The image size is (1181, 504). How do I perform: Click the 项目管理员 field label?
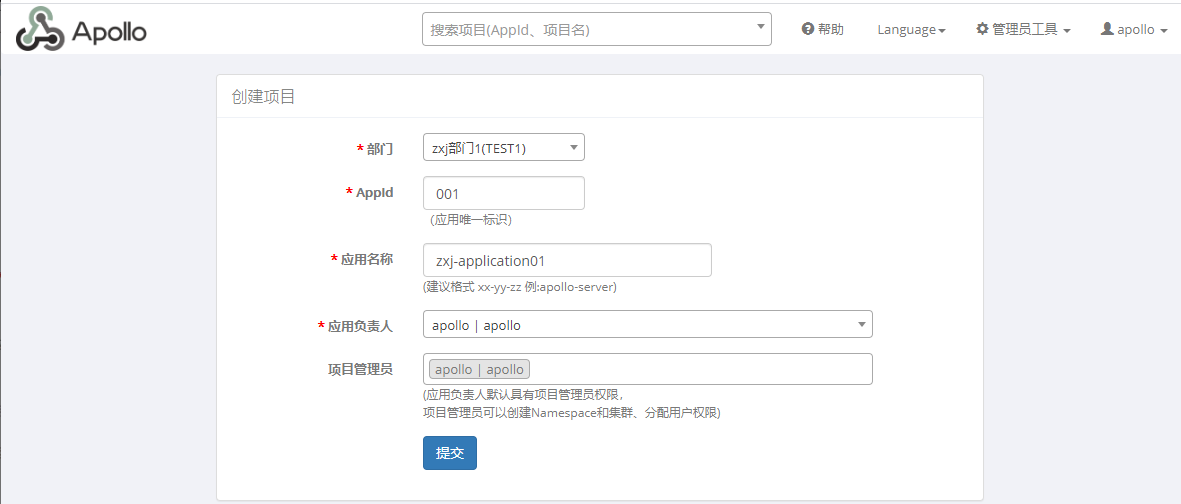[360, 369]
